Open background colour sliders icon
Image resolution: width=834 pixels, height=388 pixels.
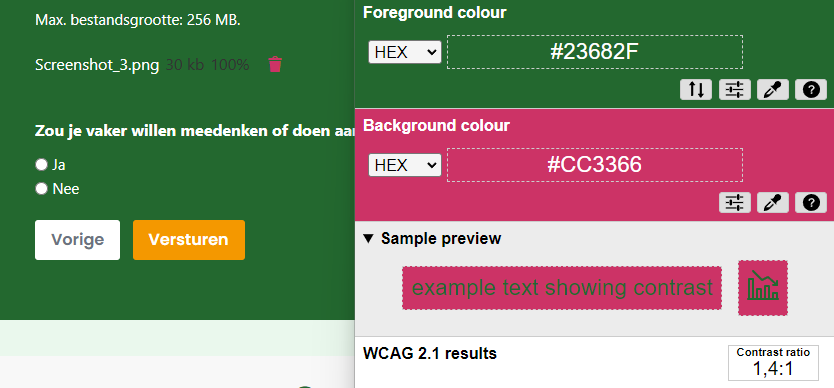point(735,203)
